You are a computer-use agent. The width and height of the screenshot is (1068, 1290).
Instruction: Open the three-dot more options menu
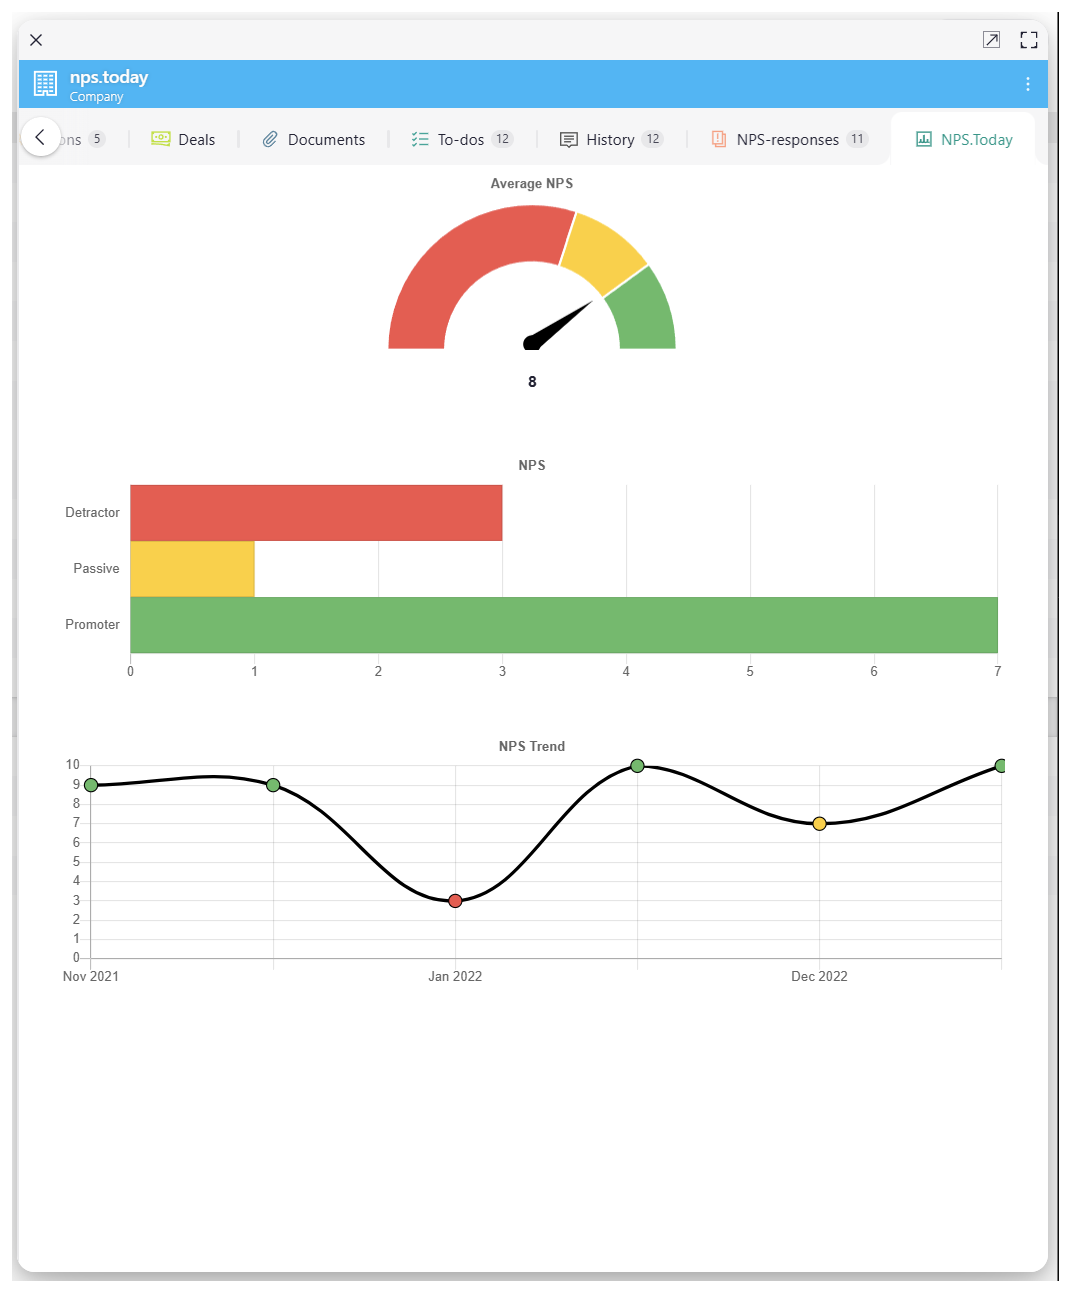pyautogui.click(x=1027, y=84)
